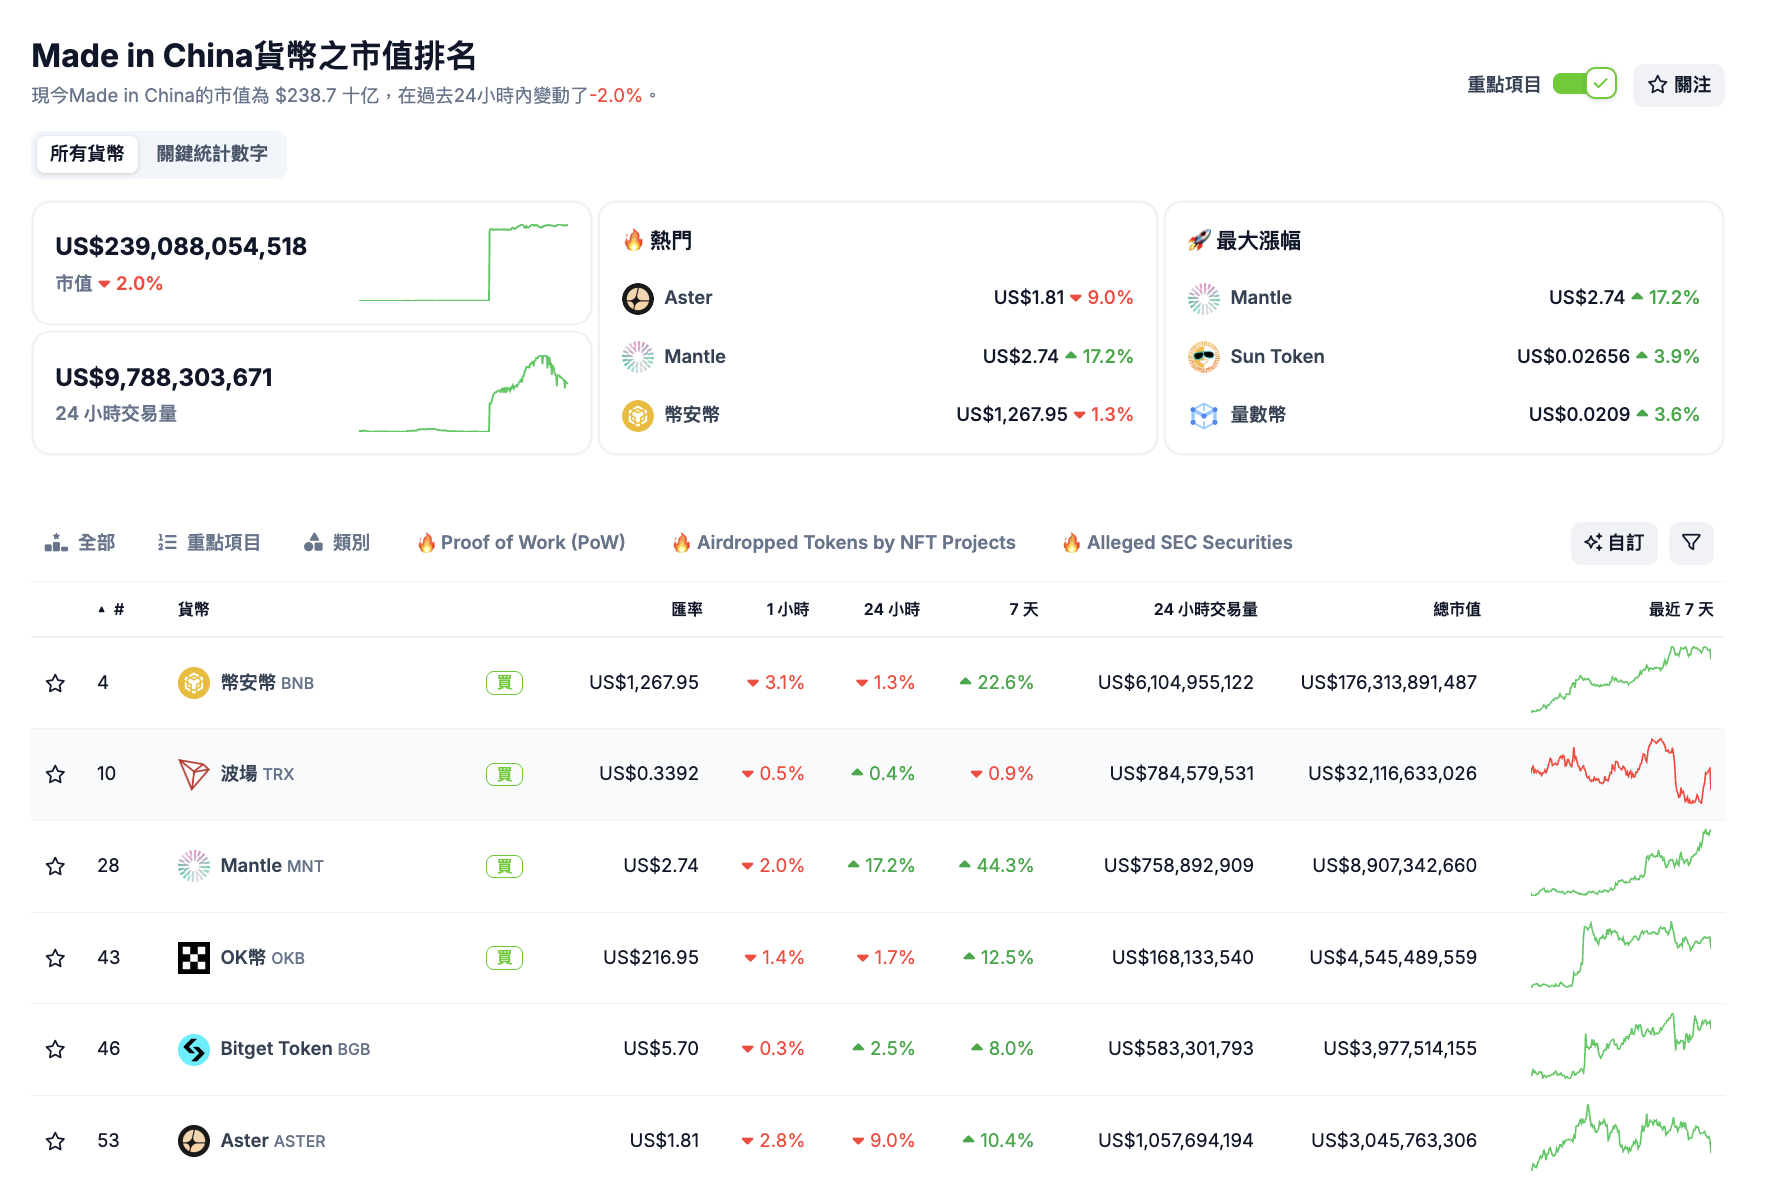The image size is (1770, 1182).
Task: Click the Bitget Token logo in the table
Action: (x=193, y=1048)
